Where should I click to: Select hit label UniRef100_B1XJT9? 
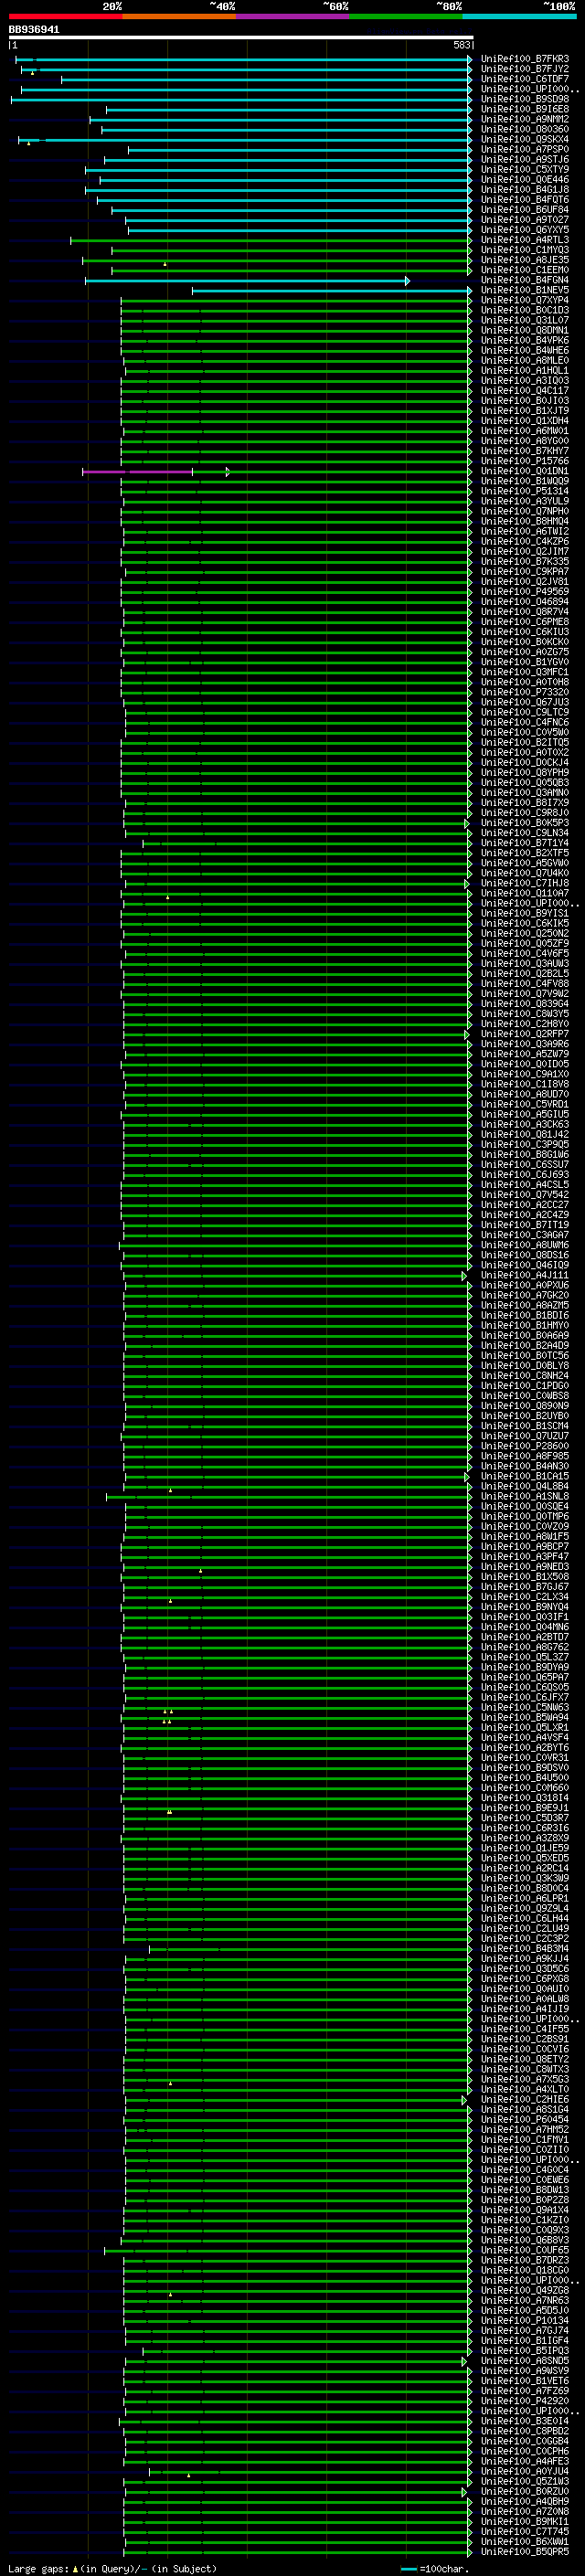click(x=525, y=411)
